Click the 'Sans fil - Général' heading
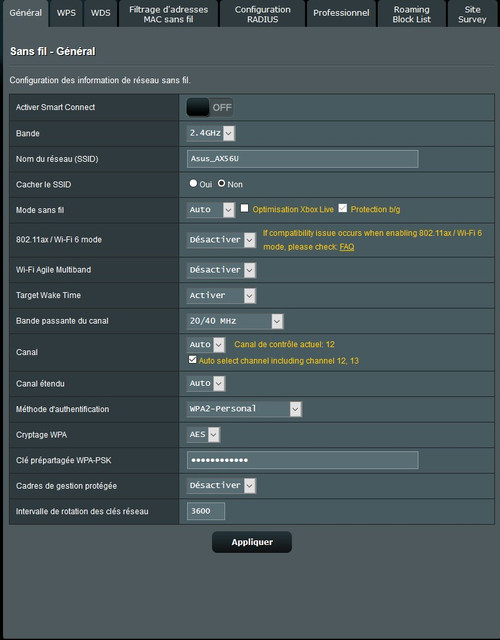 point(53,51)
